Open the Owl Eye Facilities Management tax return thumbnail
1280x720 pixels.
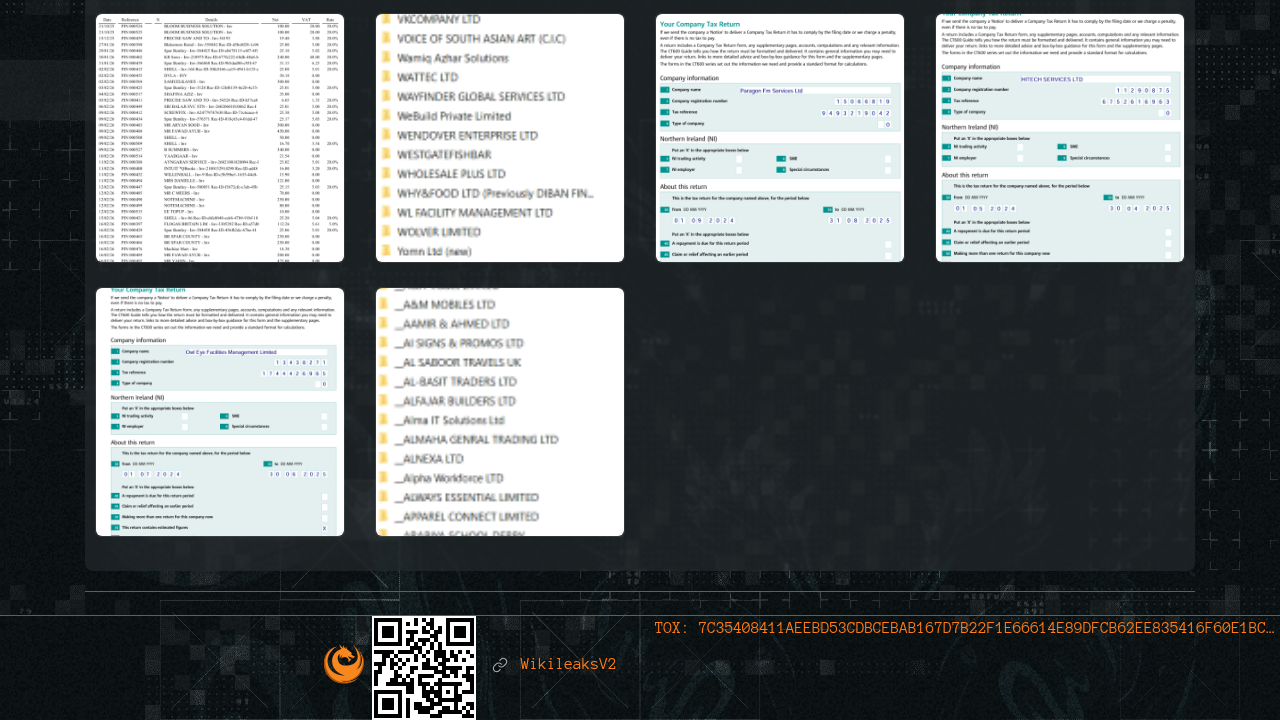220,412
